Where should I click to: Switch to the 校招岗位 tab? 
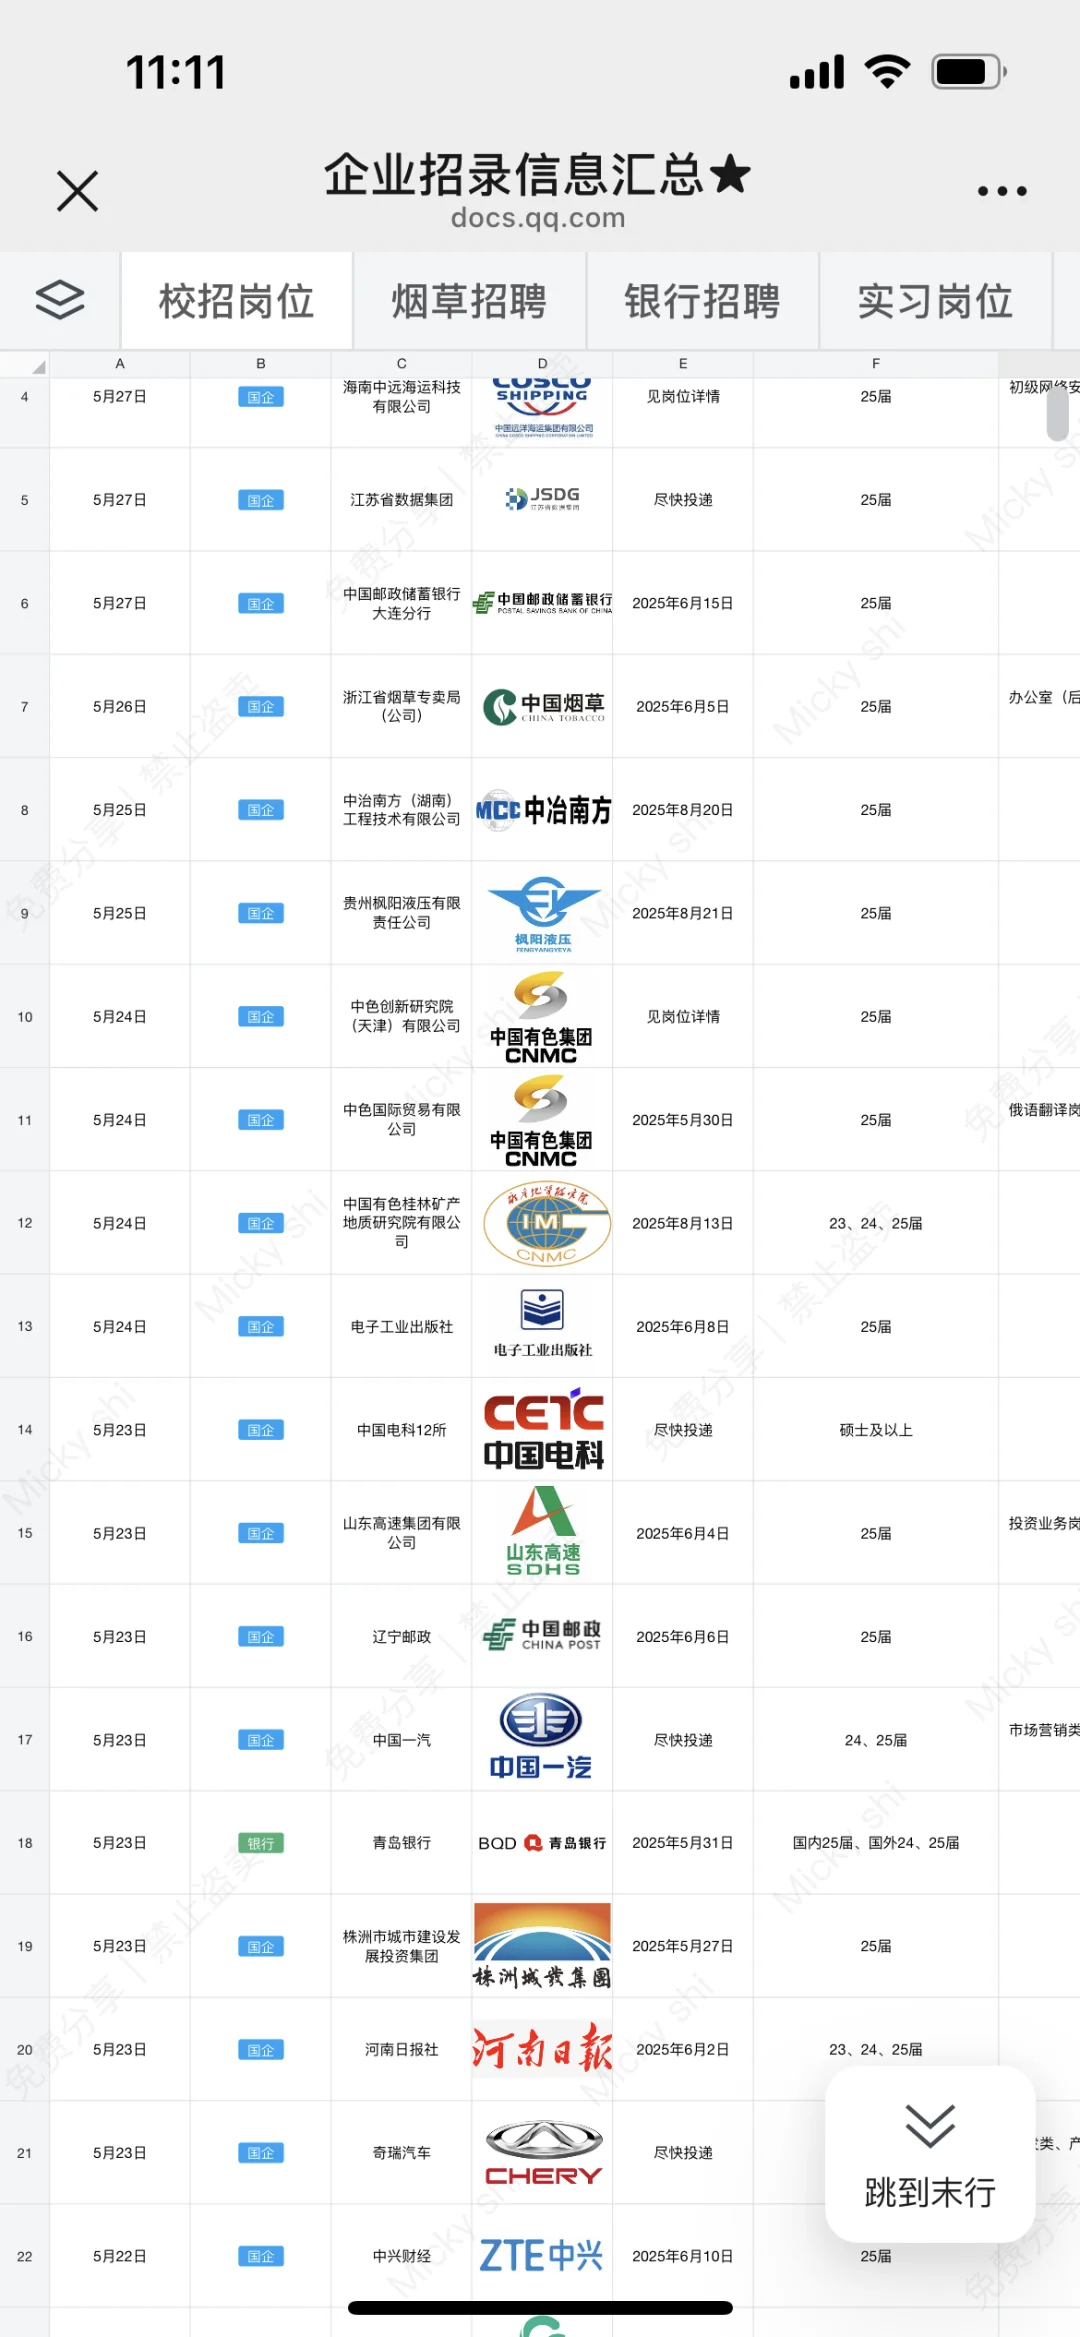pos(236,301)
